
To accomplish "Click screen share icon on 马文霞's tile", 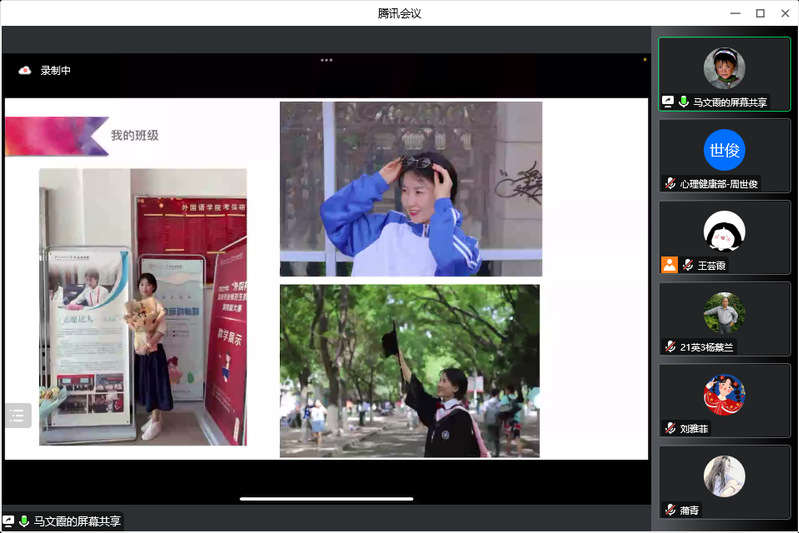I will [x=668, y=102].
